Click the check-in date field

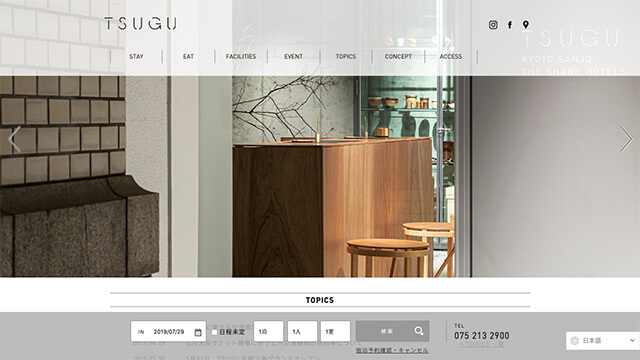coord(168,331)
